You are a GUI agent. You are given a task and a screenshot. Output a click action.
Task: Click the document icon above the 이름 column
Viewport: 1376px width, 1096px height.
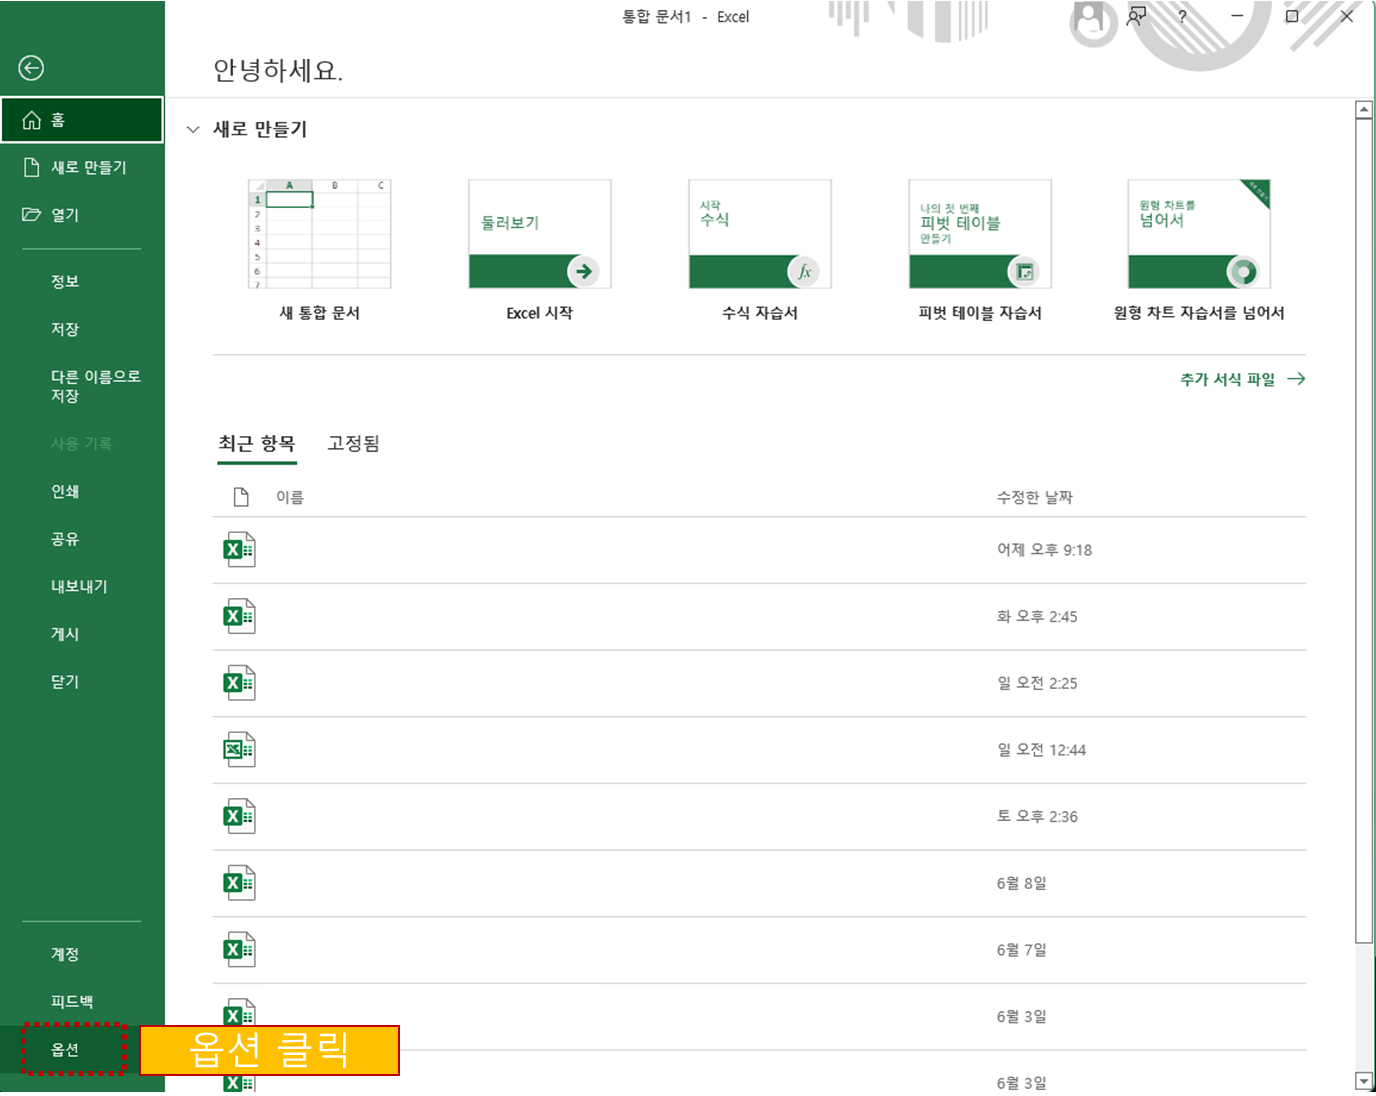point(241,496)
